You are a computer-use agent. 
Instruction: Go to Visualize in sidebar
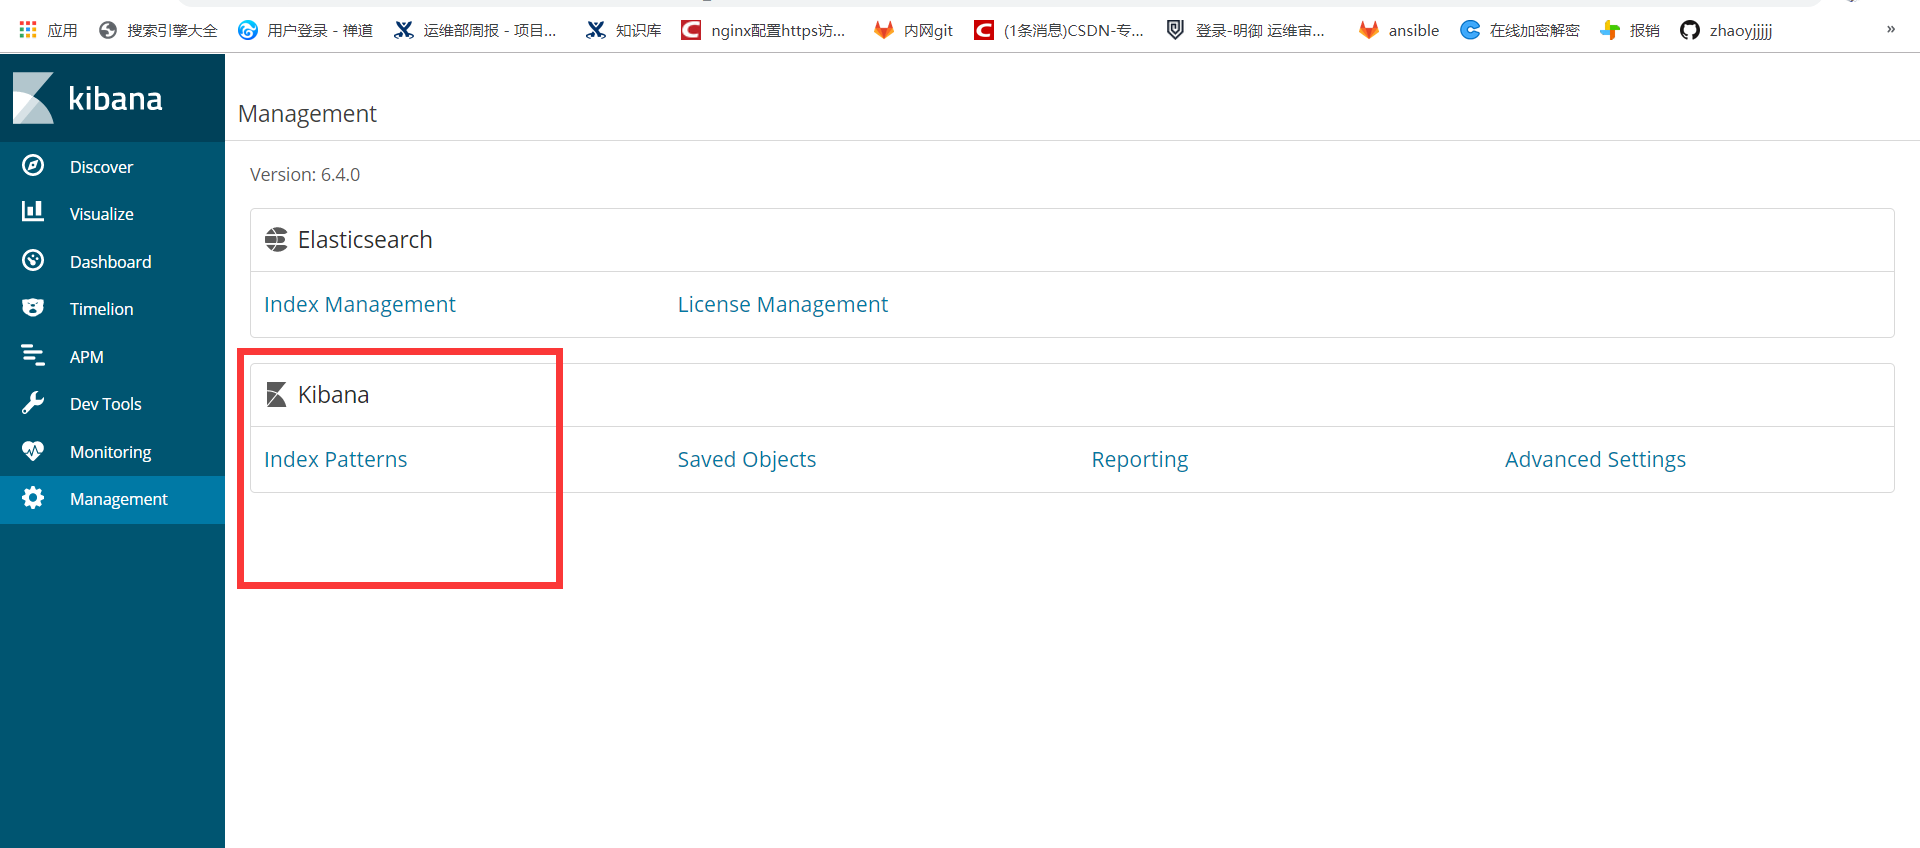point(112,213)
